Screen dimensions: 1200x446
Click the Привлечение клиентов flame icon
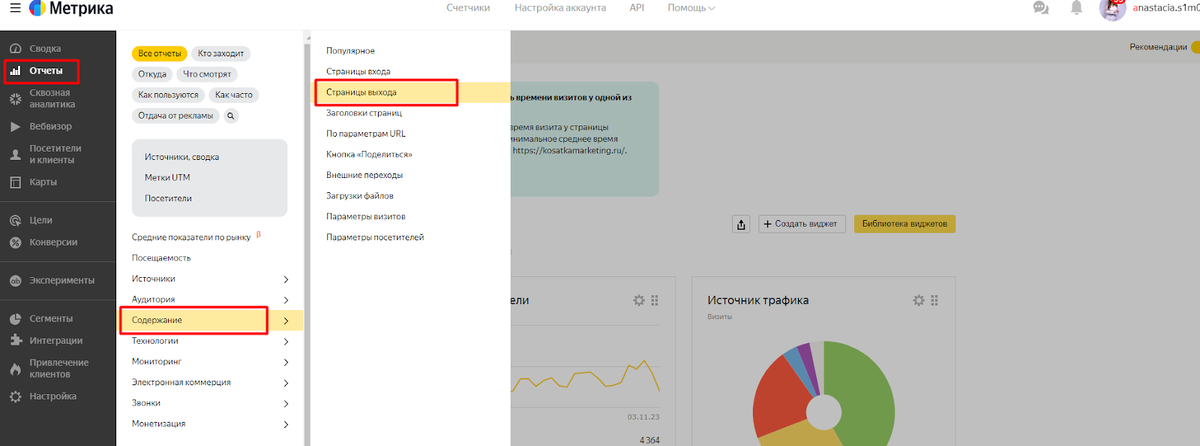click(x=15, y=368)
